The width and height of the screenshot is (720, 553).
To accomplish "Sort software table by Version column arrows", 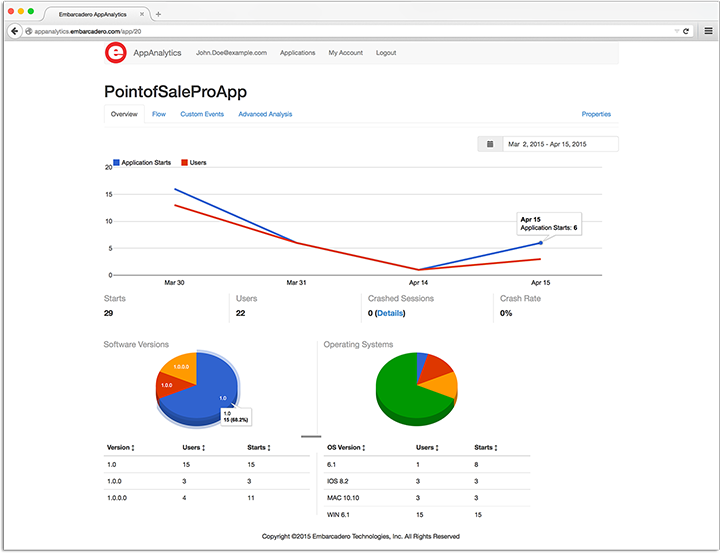I will coord(134,448).
